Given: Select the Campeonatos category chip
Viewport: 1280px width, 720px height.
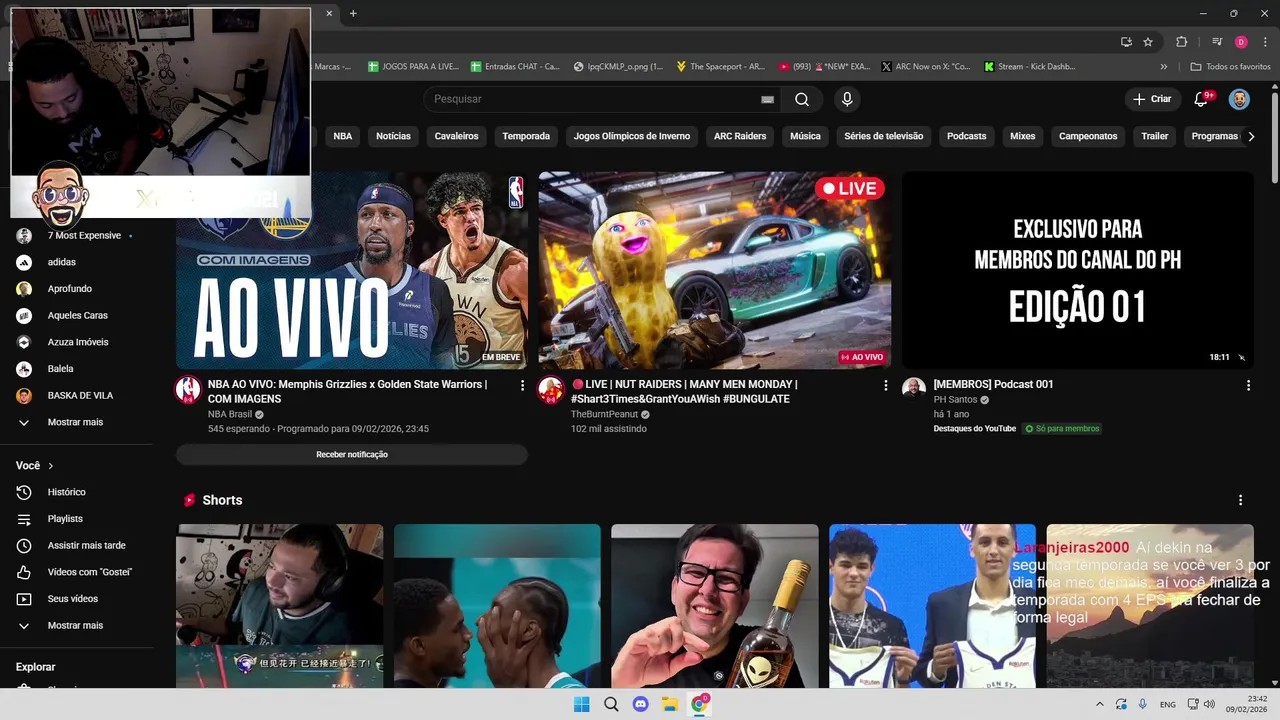Looking at the screenshot, I should coord(1088,136).
